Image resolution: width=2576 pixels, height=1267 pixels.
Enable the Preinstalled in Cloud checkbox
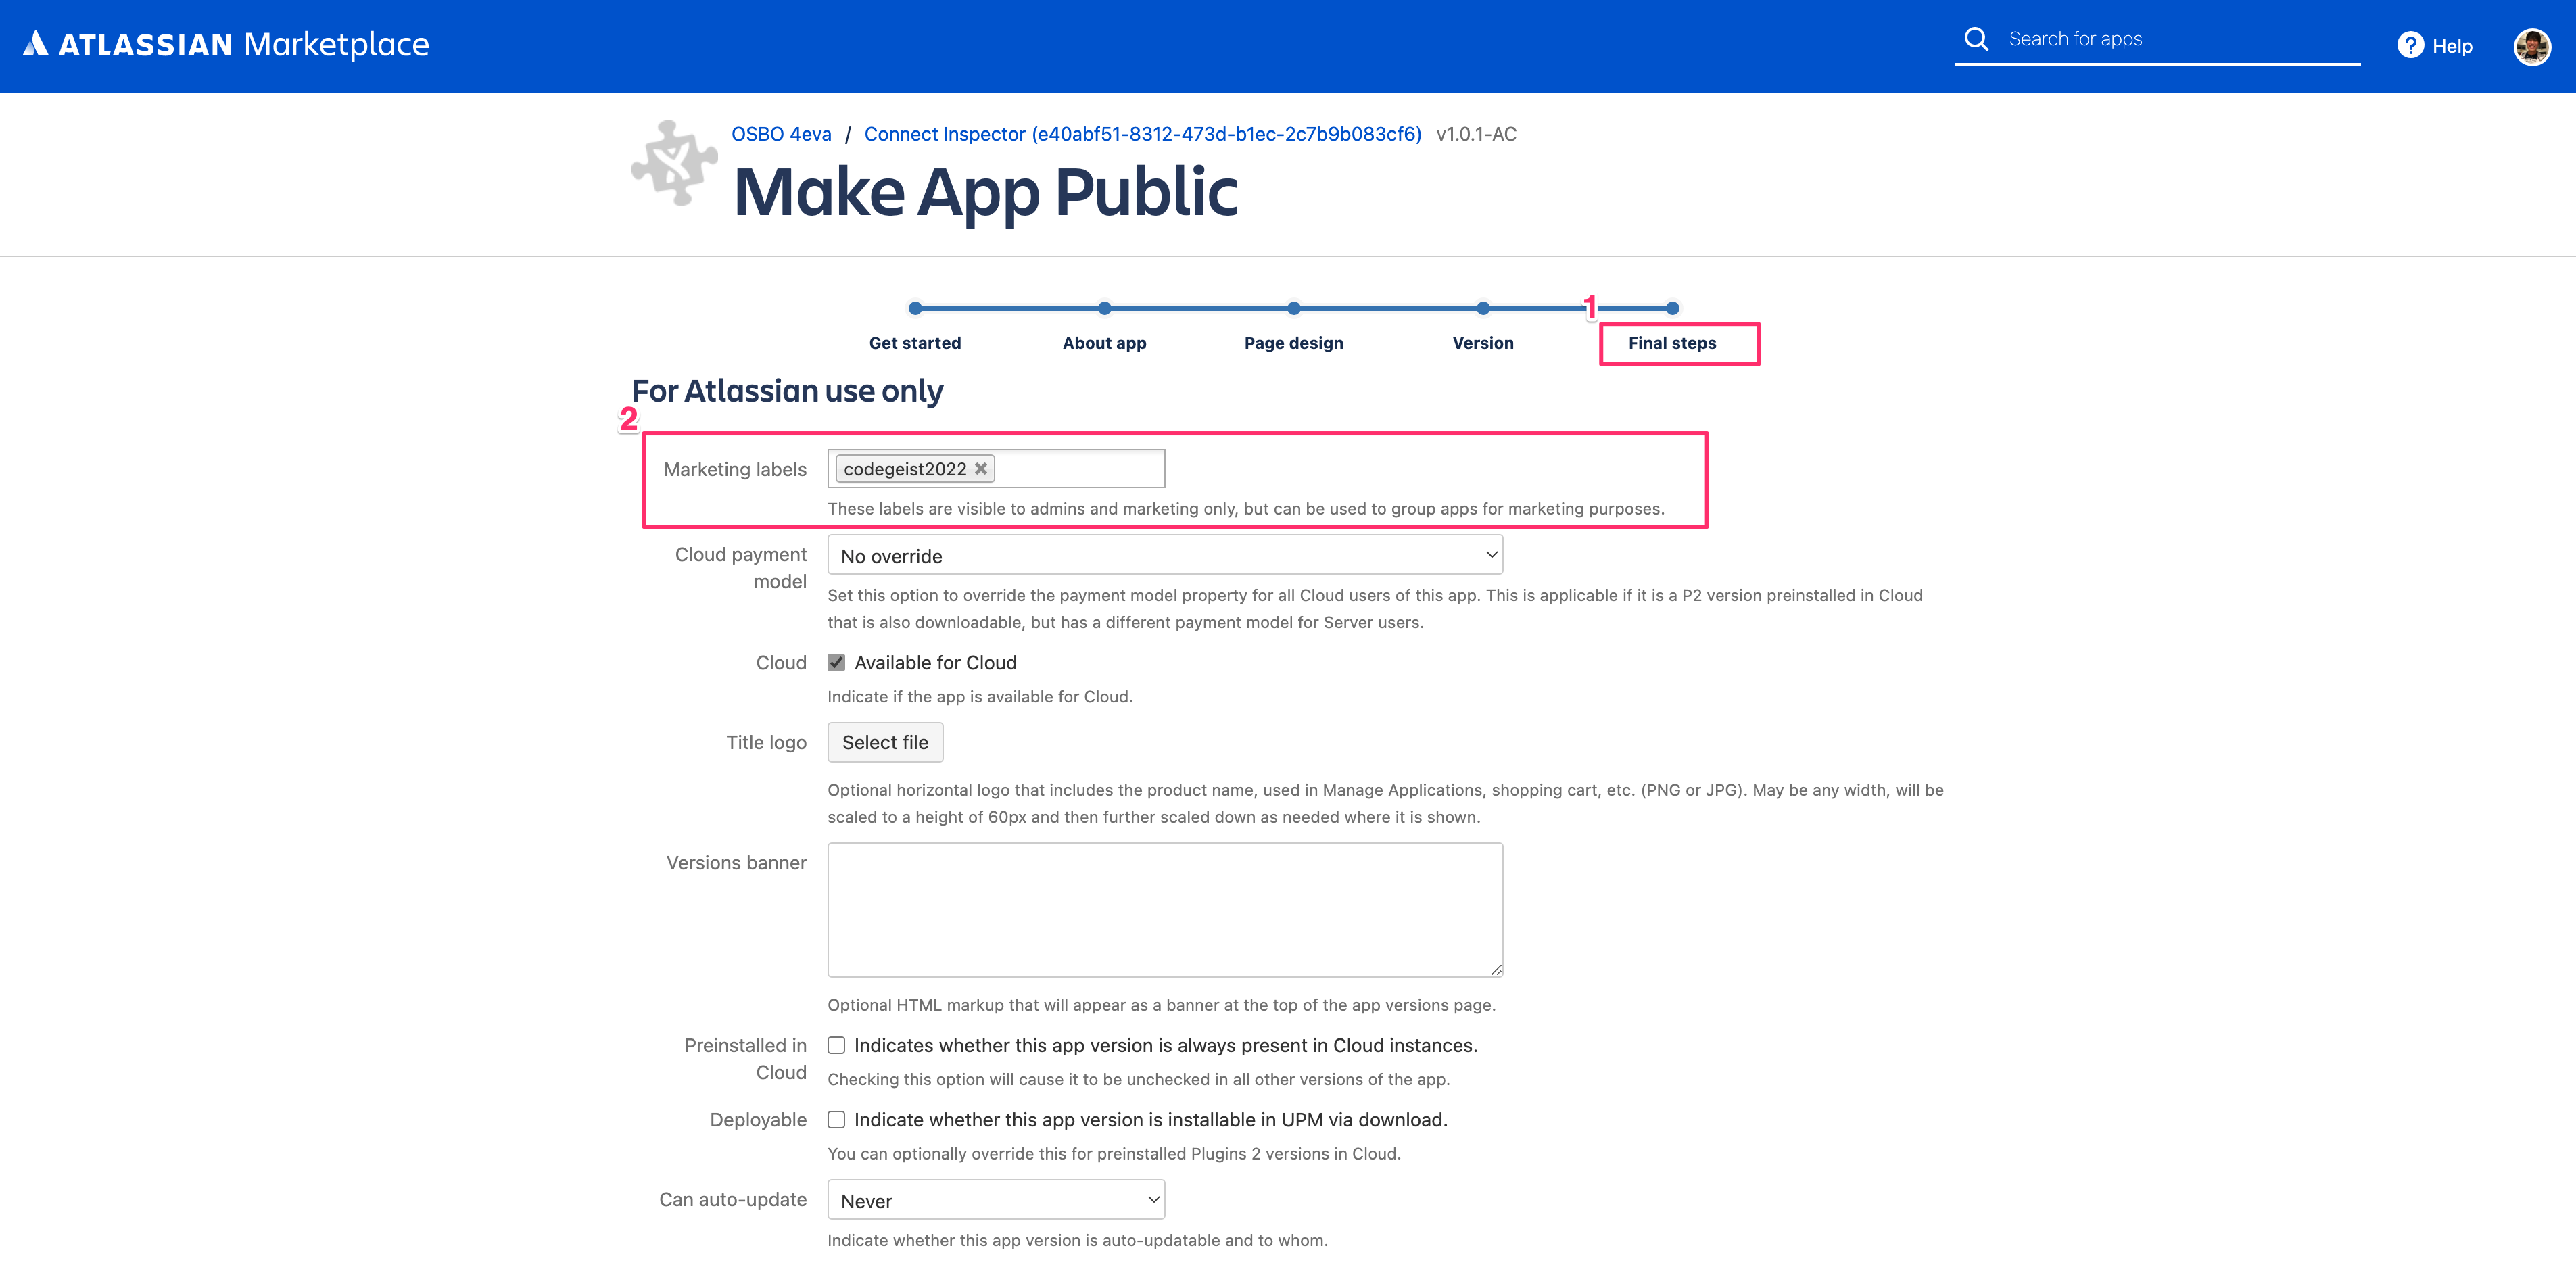pyautogui.click(x=837, y=1045)
